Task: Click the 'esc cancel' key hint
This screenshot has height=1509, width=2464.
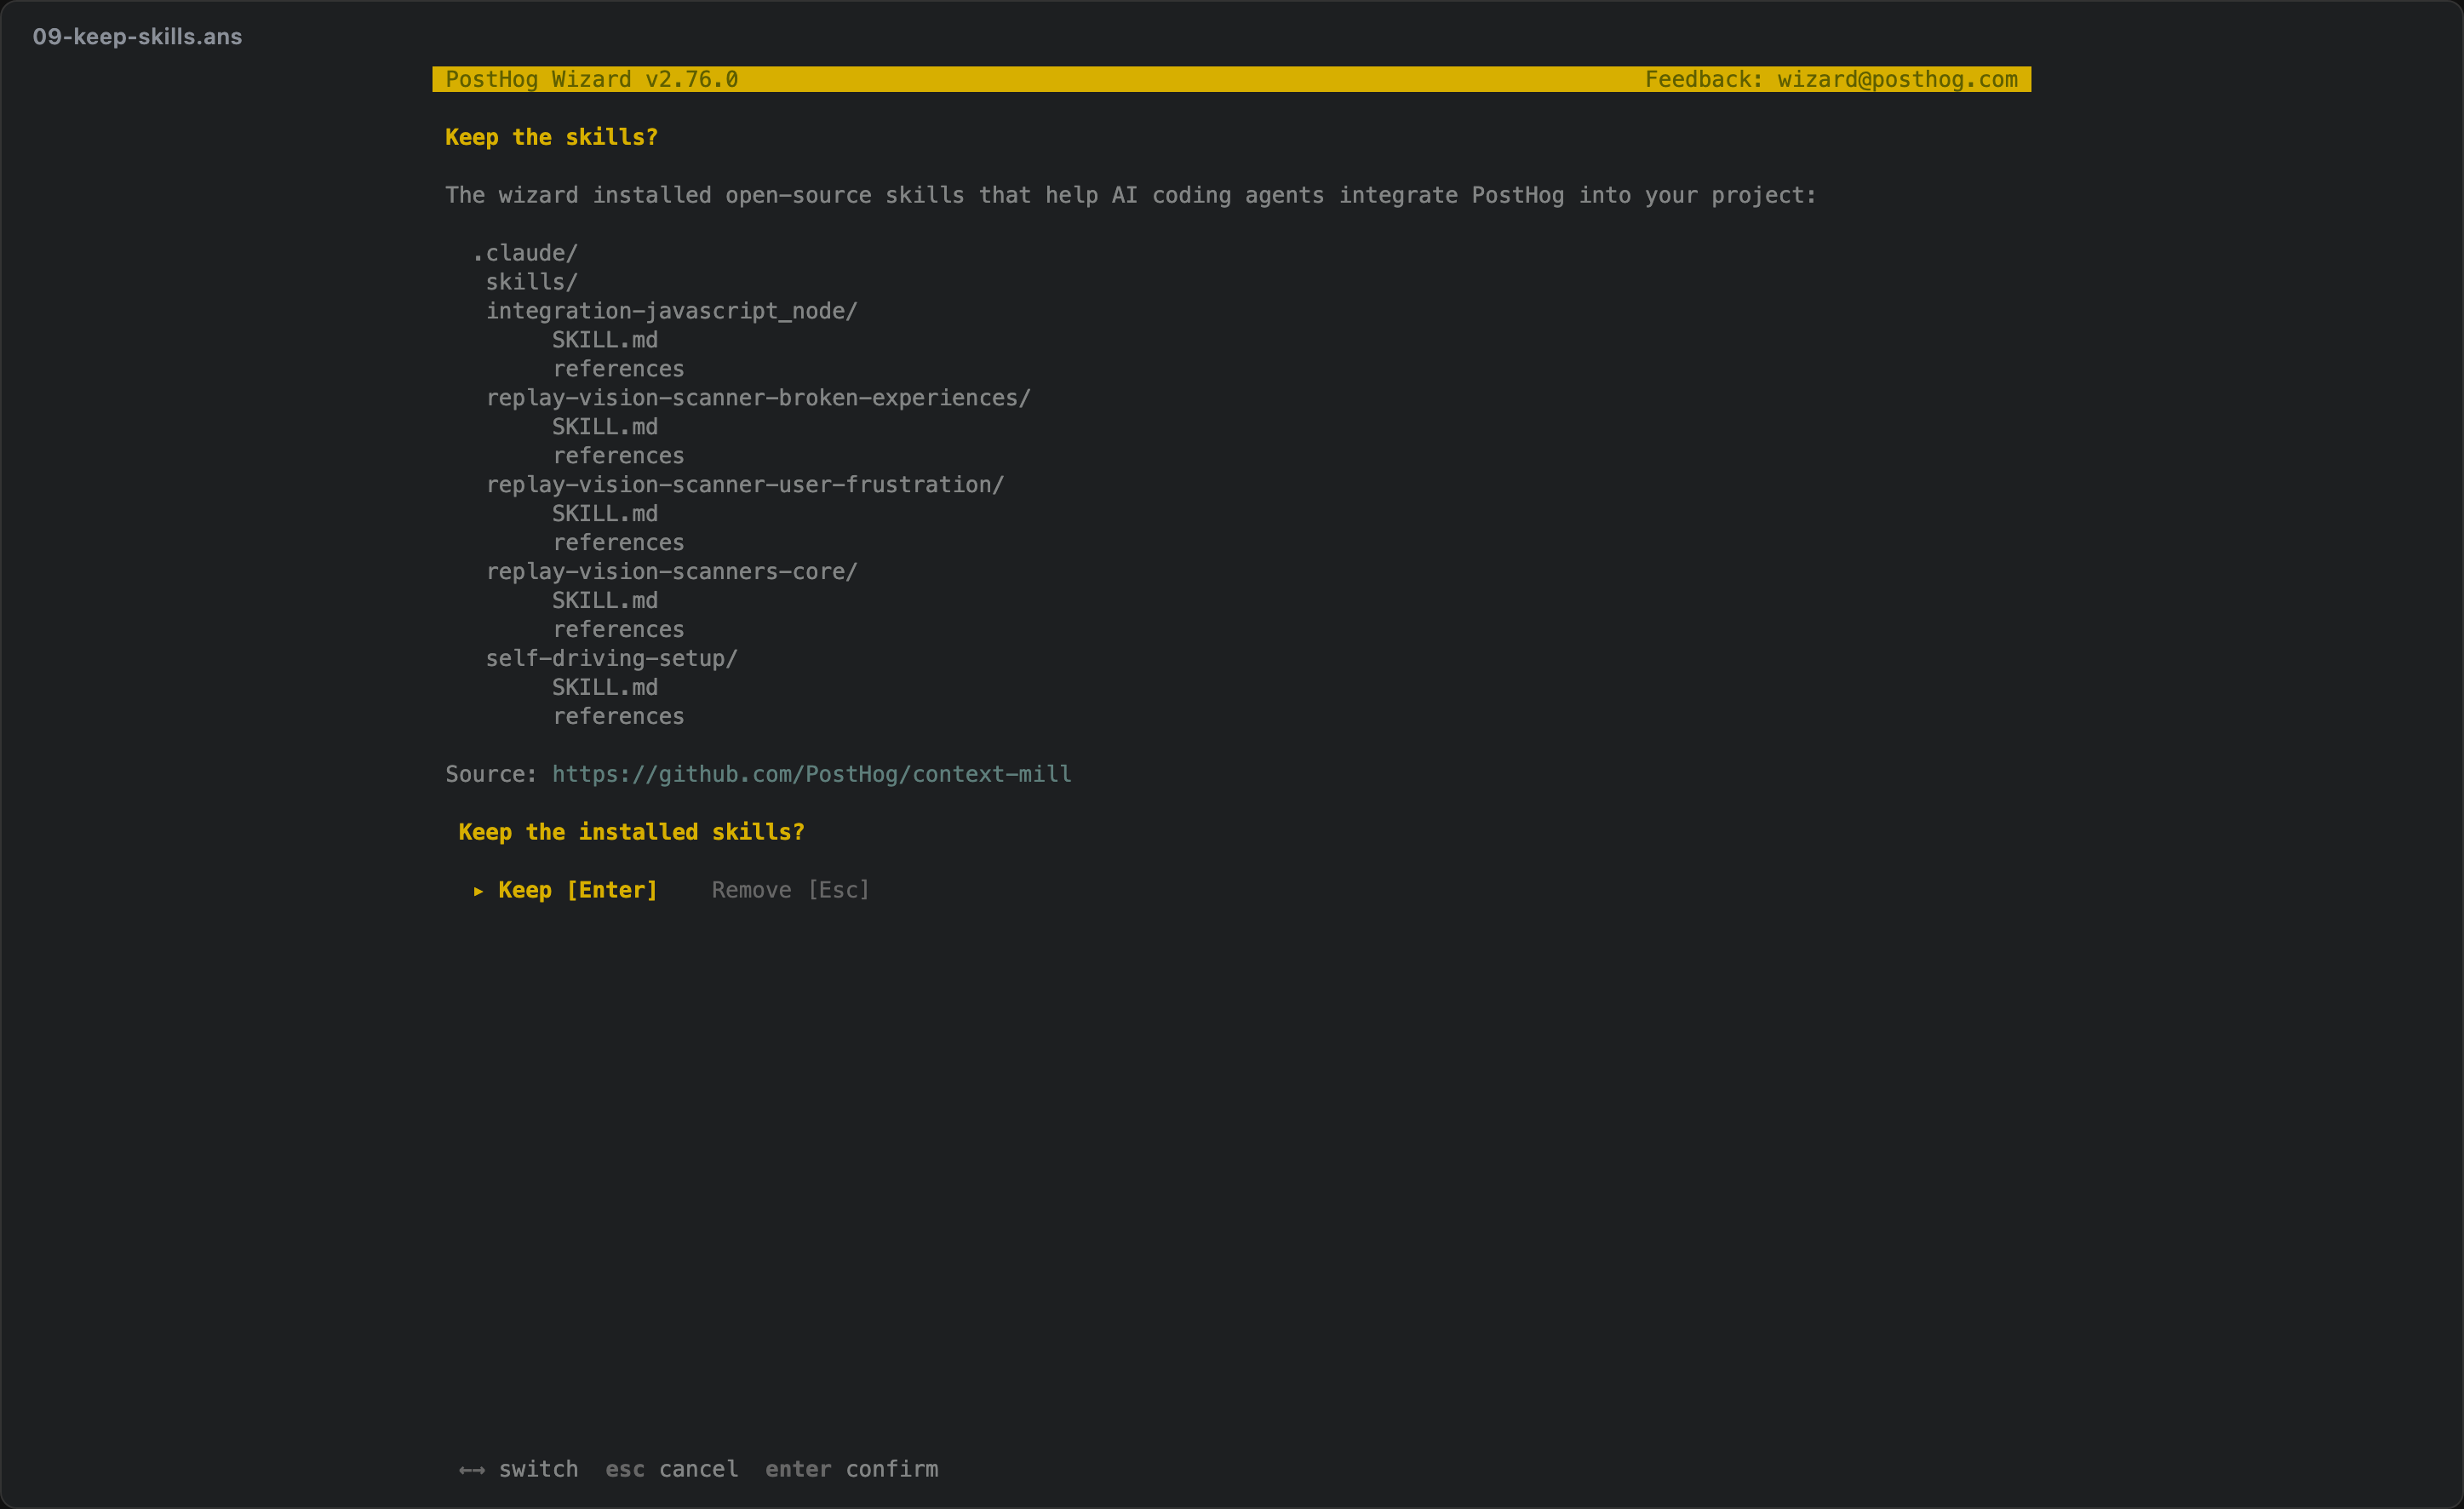Action: 672,1469
